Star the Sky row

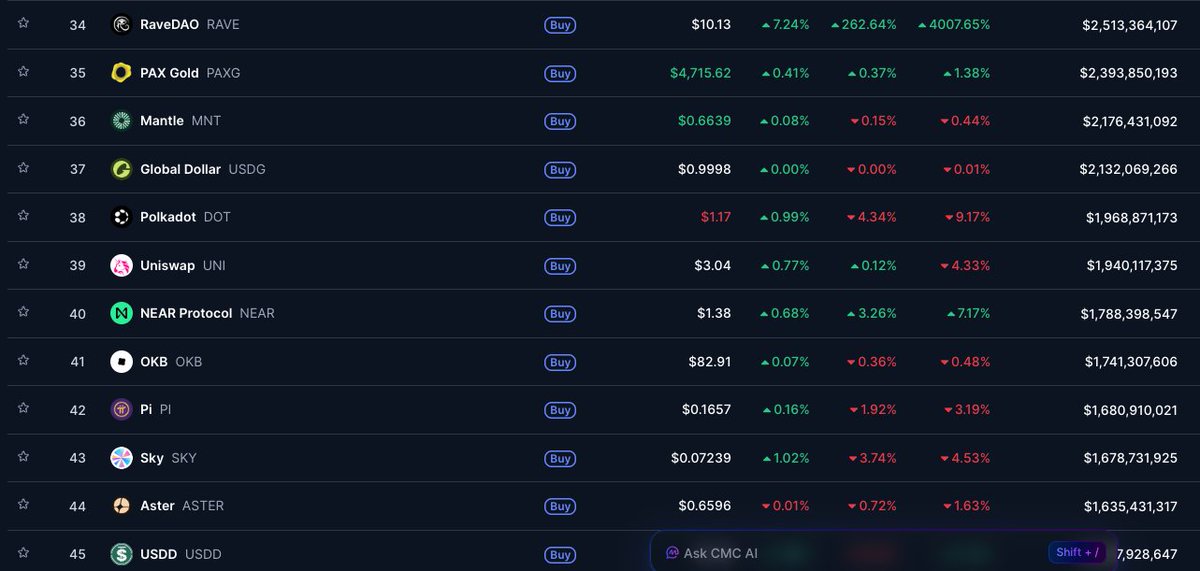pos(23,457)
